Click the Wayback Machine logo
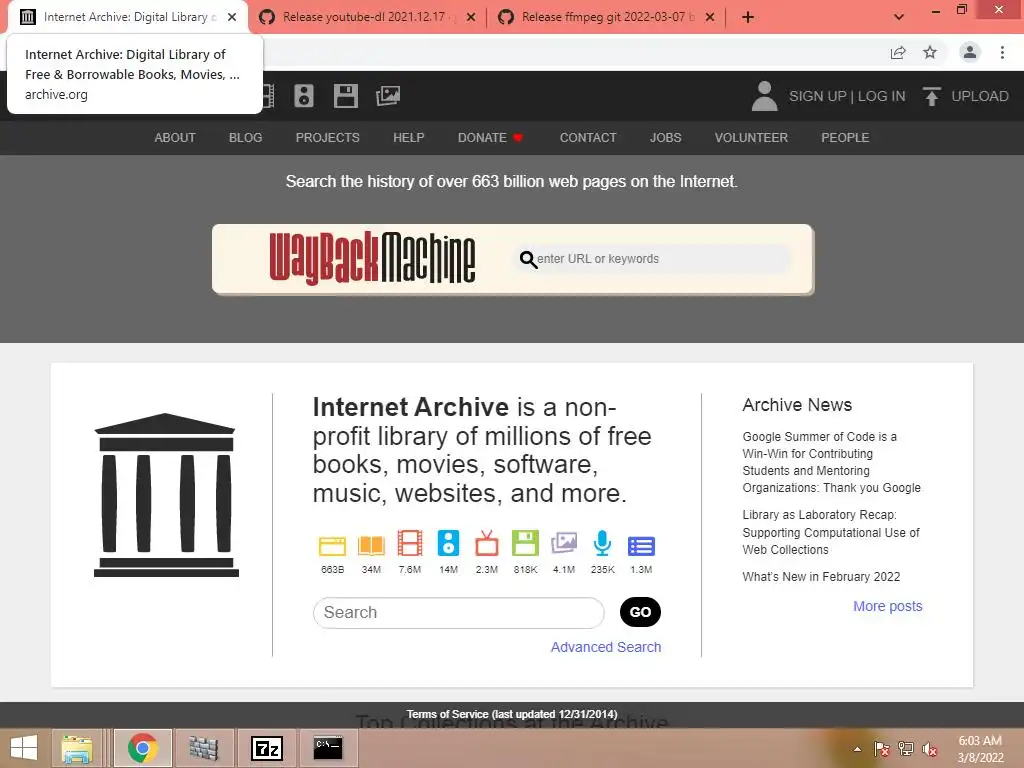This screenshot has width=1024, height=768. (372, 258)
